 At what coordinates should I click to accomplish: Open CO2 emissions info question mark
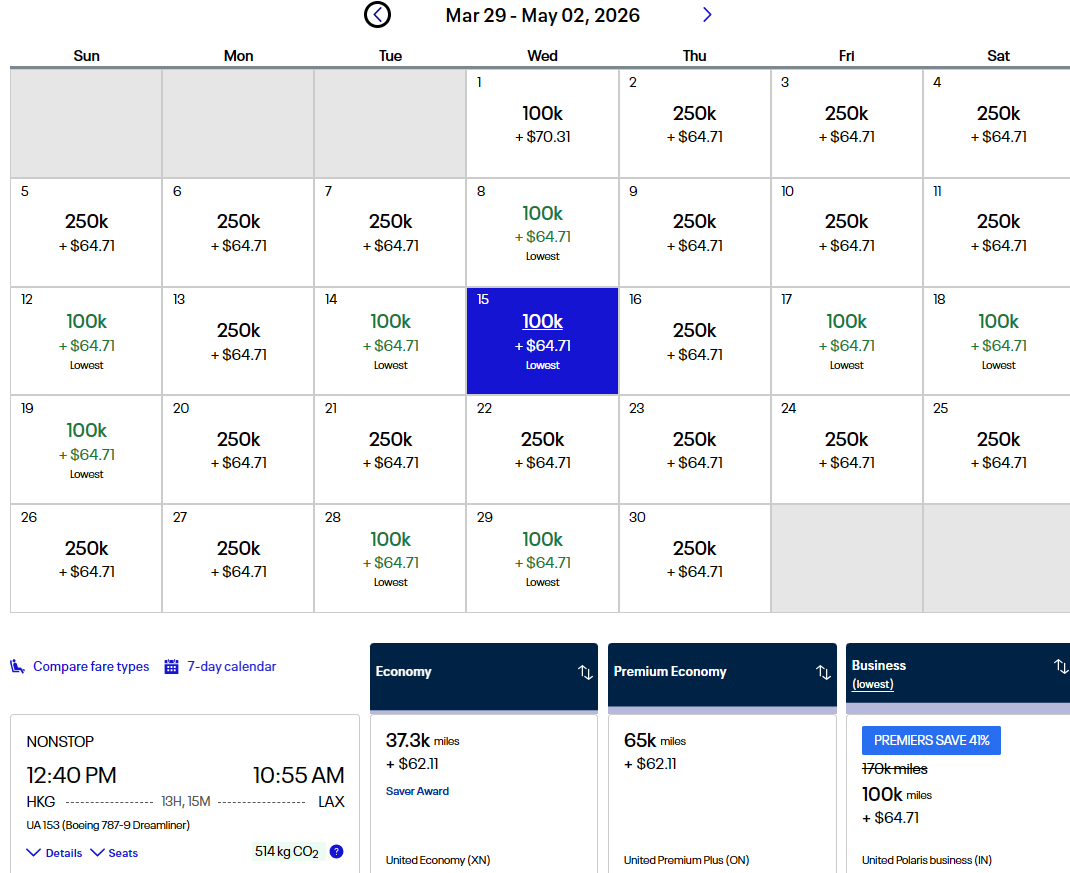click(x=336, y=852)
